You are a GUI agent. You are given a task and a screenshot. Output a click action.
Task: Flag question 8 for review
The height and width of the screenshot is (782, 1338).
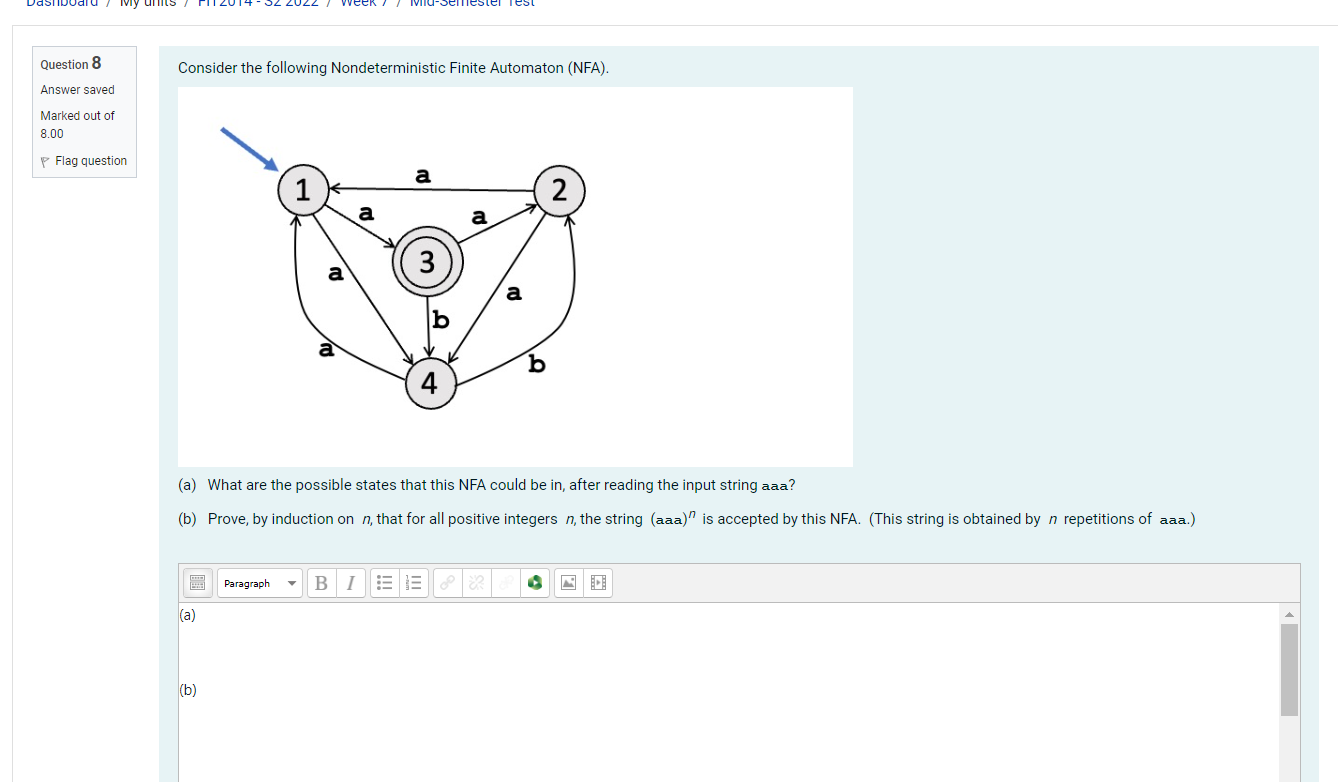click(x=85, y=160)
